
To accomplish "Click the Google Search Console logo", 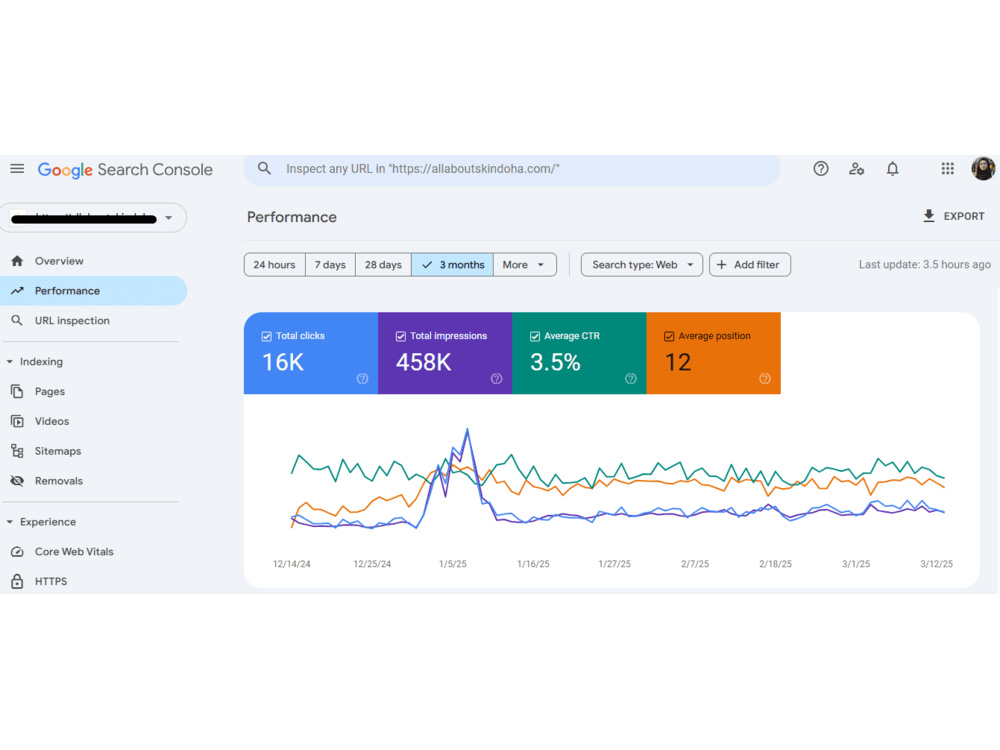I will (x=125, y=170).
